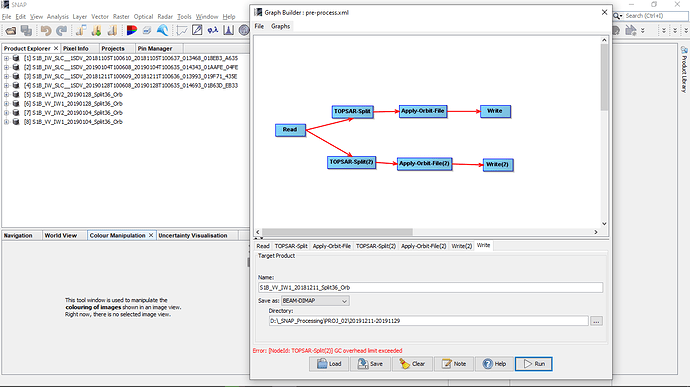Click the Open Product folder icon
This screenshot has height=387, width=690.
click(x=11, y=30)
